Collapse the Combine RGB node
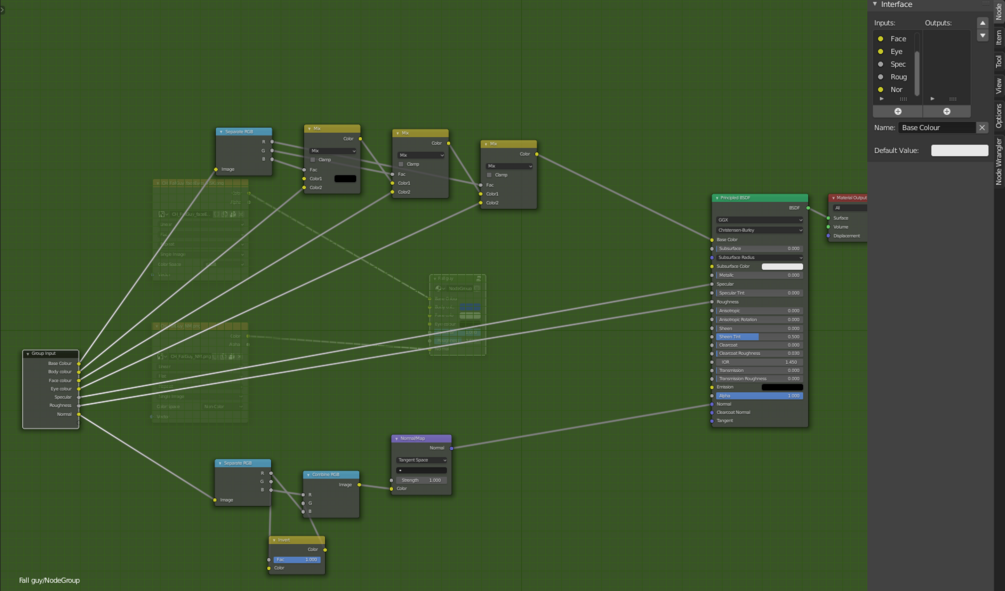This screenshot has width=1005, height=591. (x=308, y=475)
